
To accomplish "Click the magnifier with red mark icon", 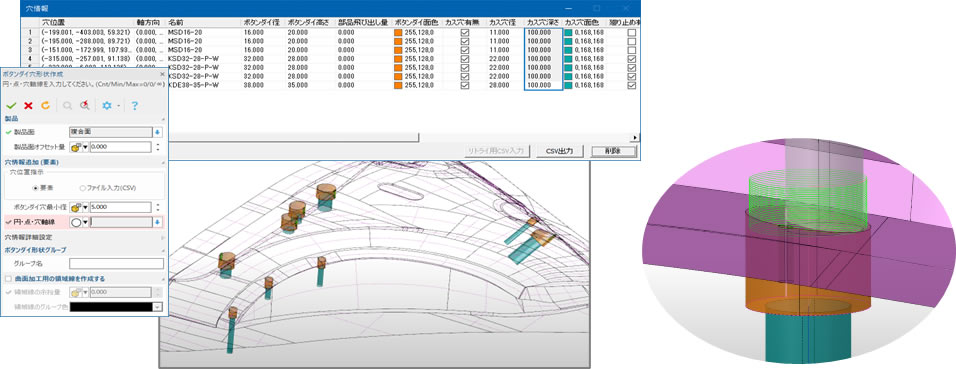I will [85, 106].
